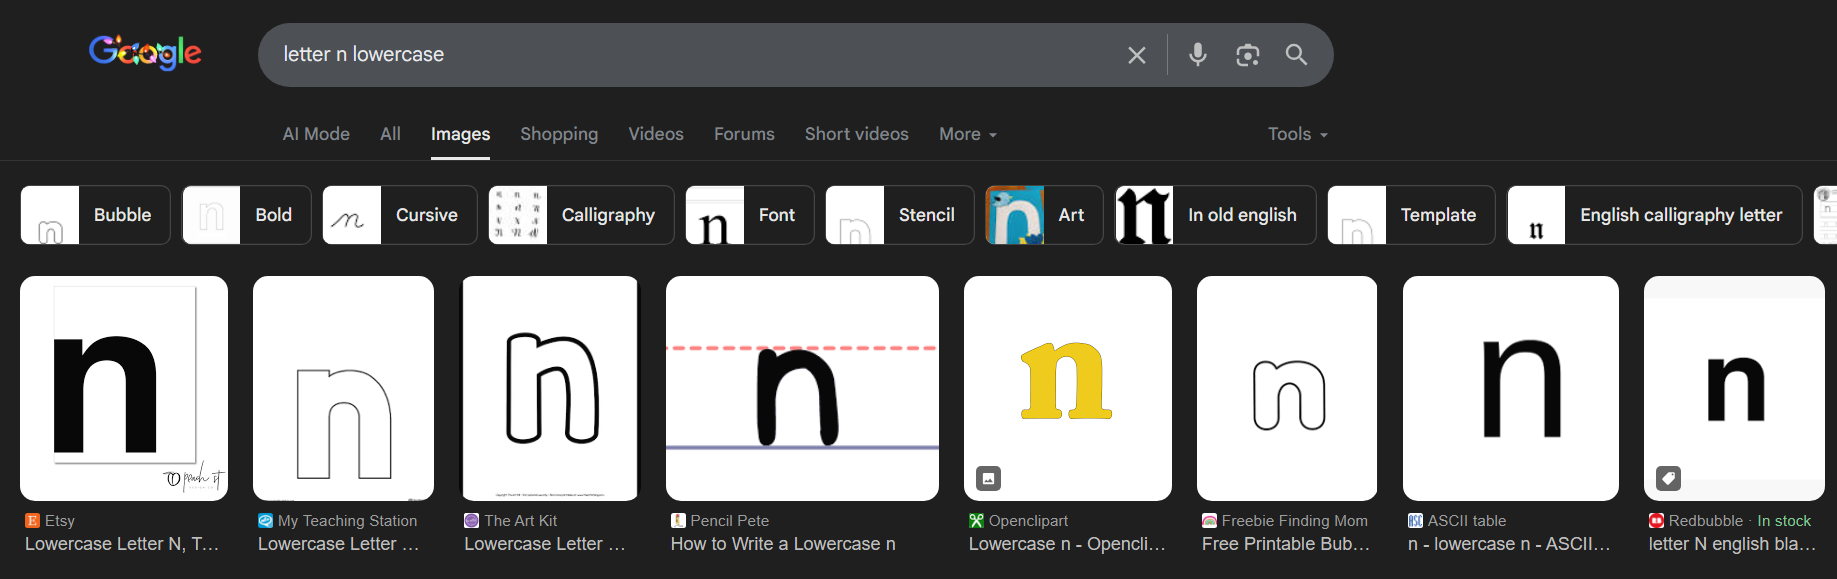Expand the Tools dropdown
The width and height of the screenshot is (1837, 579).
pos(1297,134)
